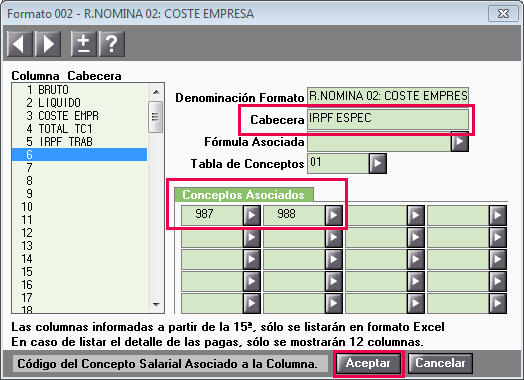Click Cancelar button
The height and width of the screenshot is (380, 524).
coord(440,363)
